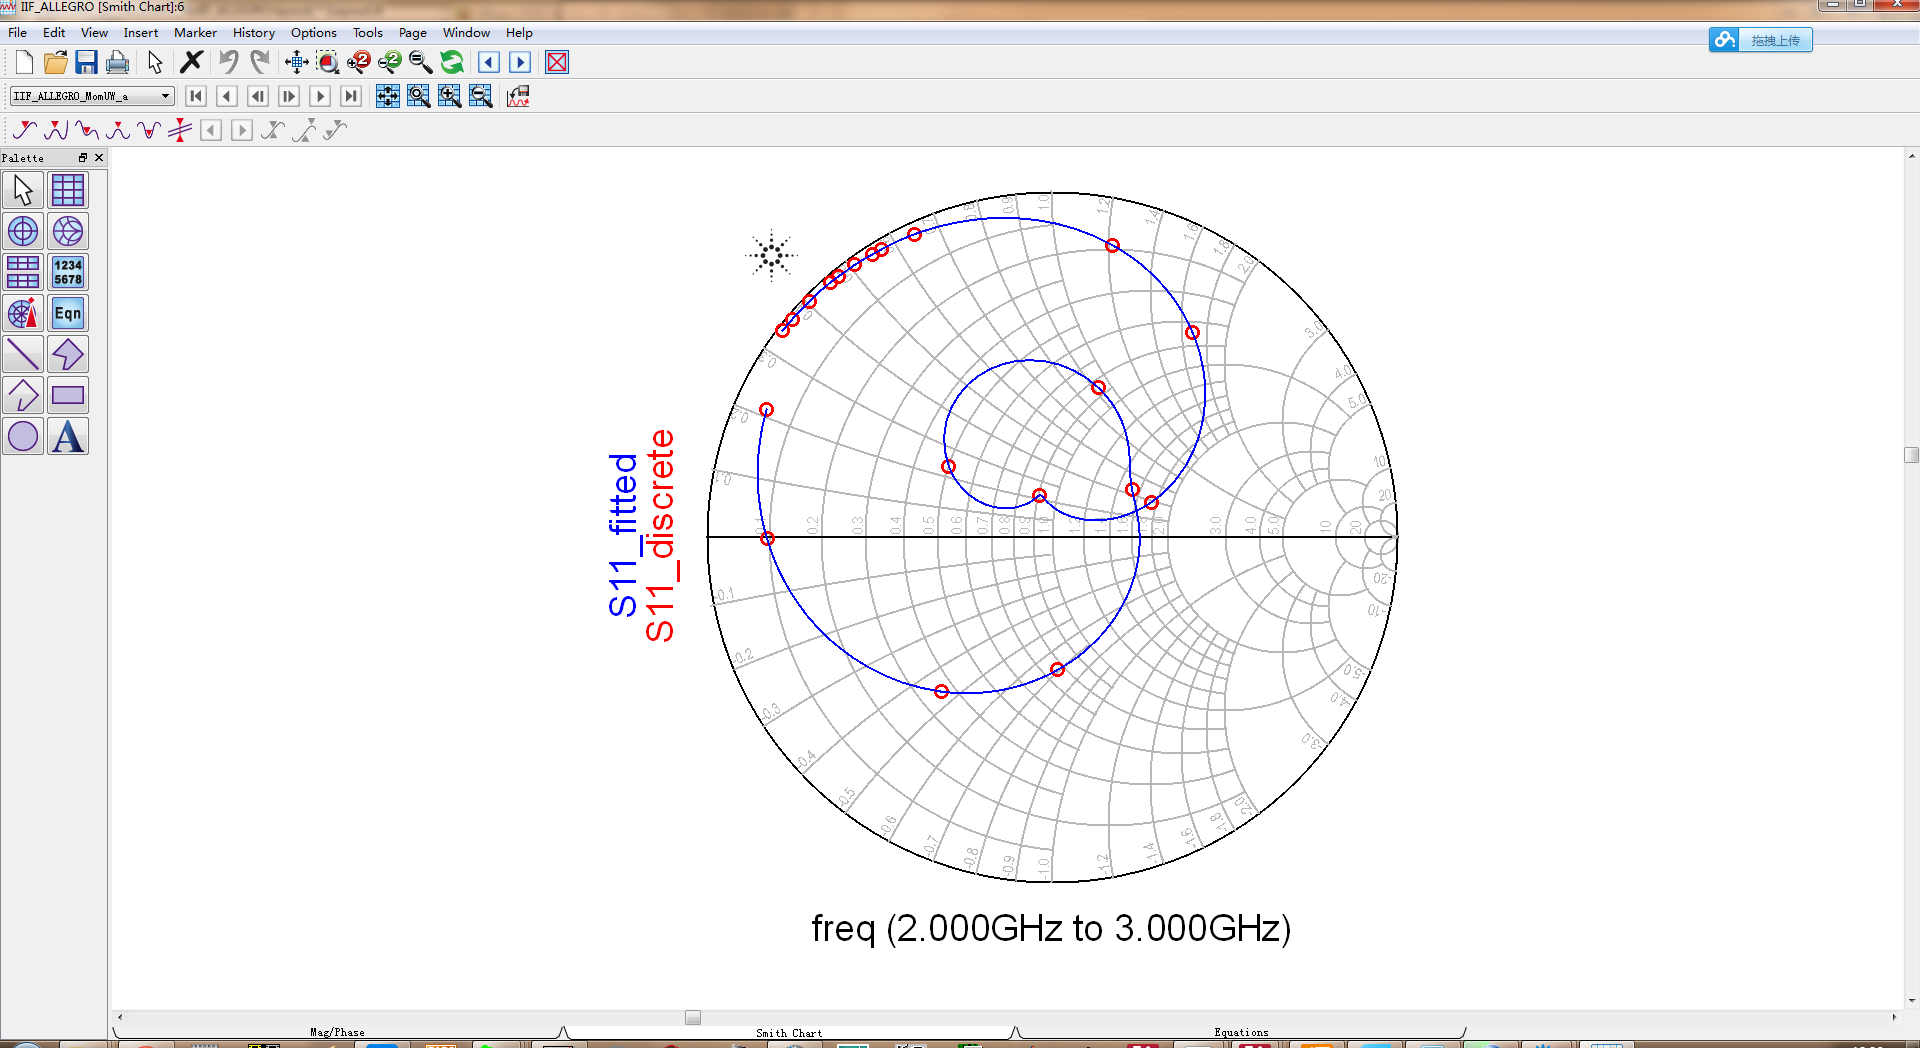The height and width of the screenshot is (1048, 1920).
Task: Undo the last action
Action: 228,62
